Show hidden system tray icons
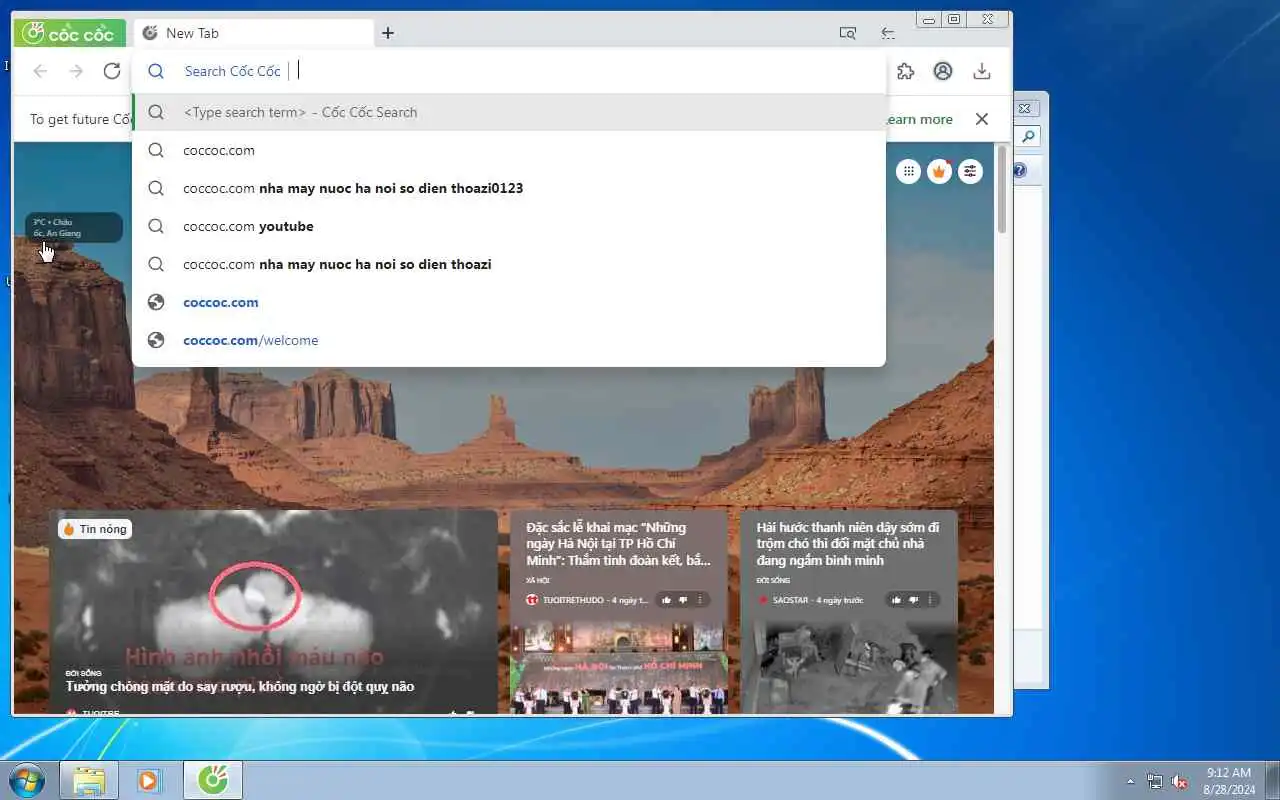Screen dimensions: 1280x800 pos(1130,781)
